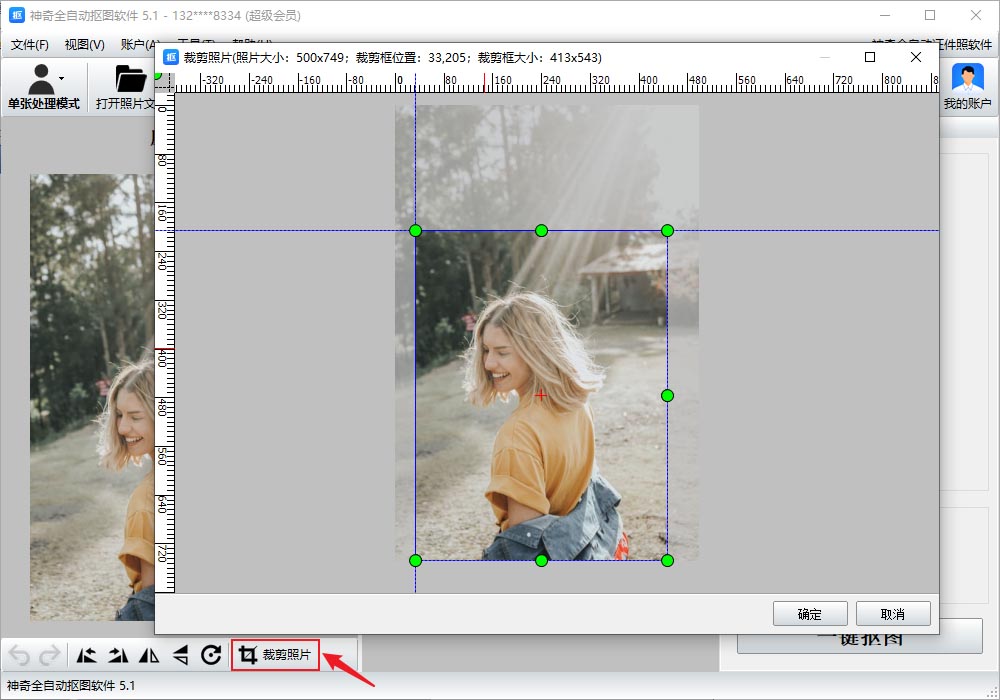
Task: Open the 视图(V) menu
Action: [84, 45]
